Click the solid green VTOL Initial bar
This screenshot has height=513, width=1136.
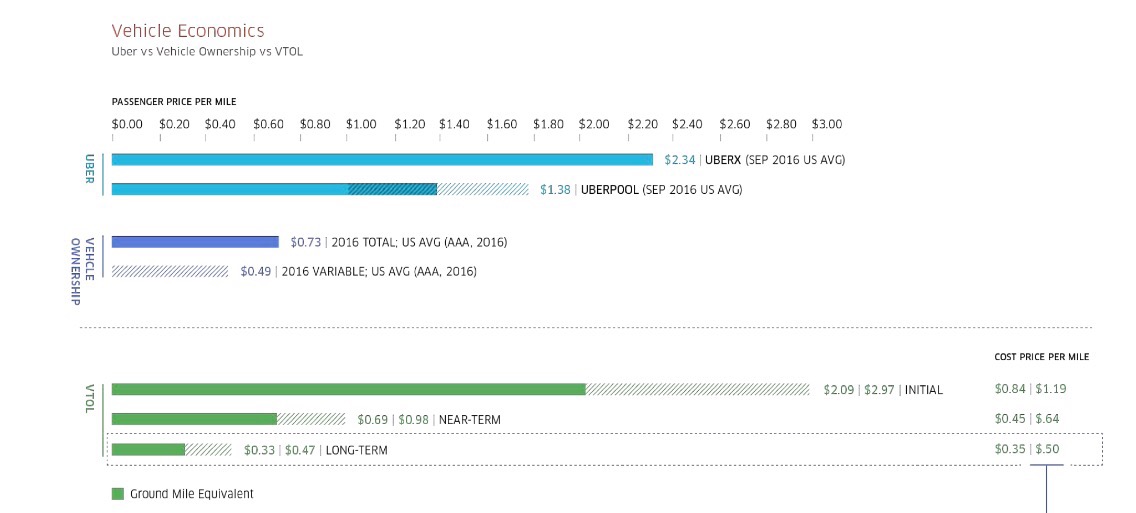348,389
